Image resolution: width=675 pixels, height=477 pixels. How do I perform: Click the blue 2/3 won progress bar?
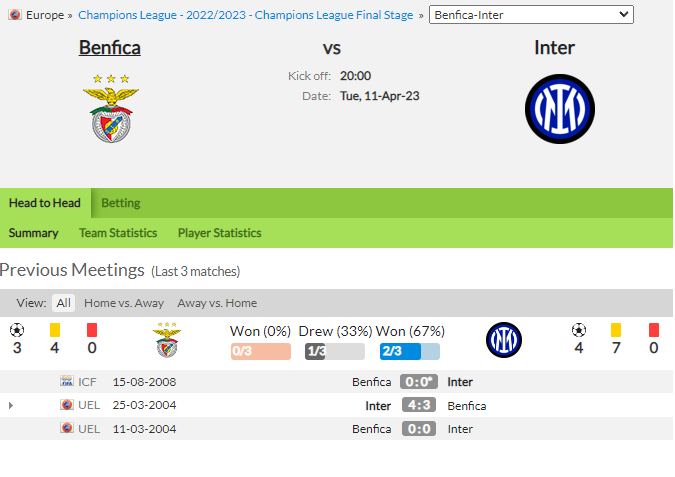[x=410, y=351]
